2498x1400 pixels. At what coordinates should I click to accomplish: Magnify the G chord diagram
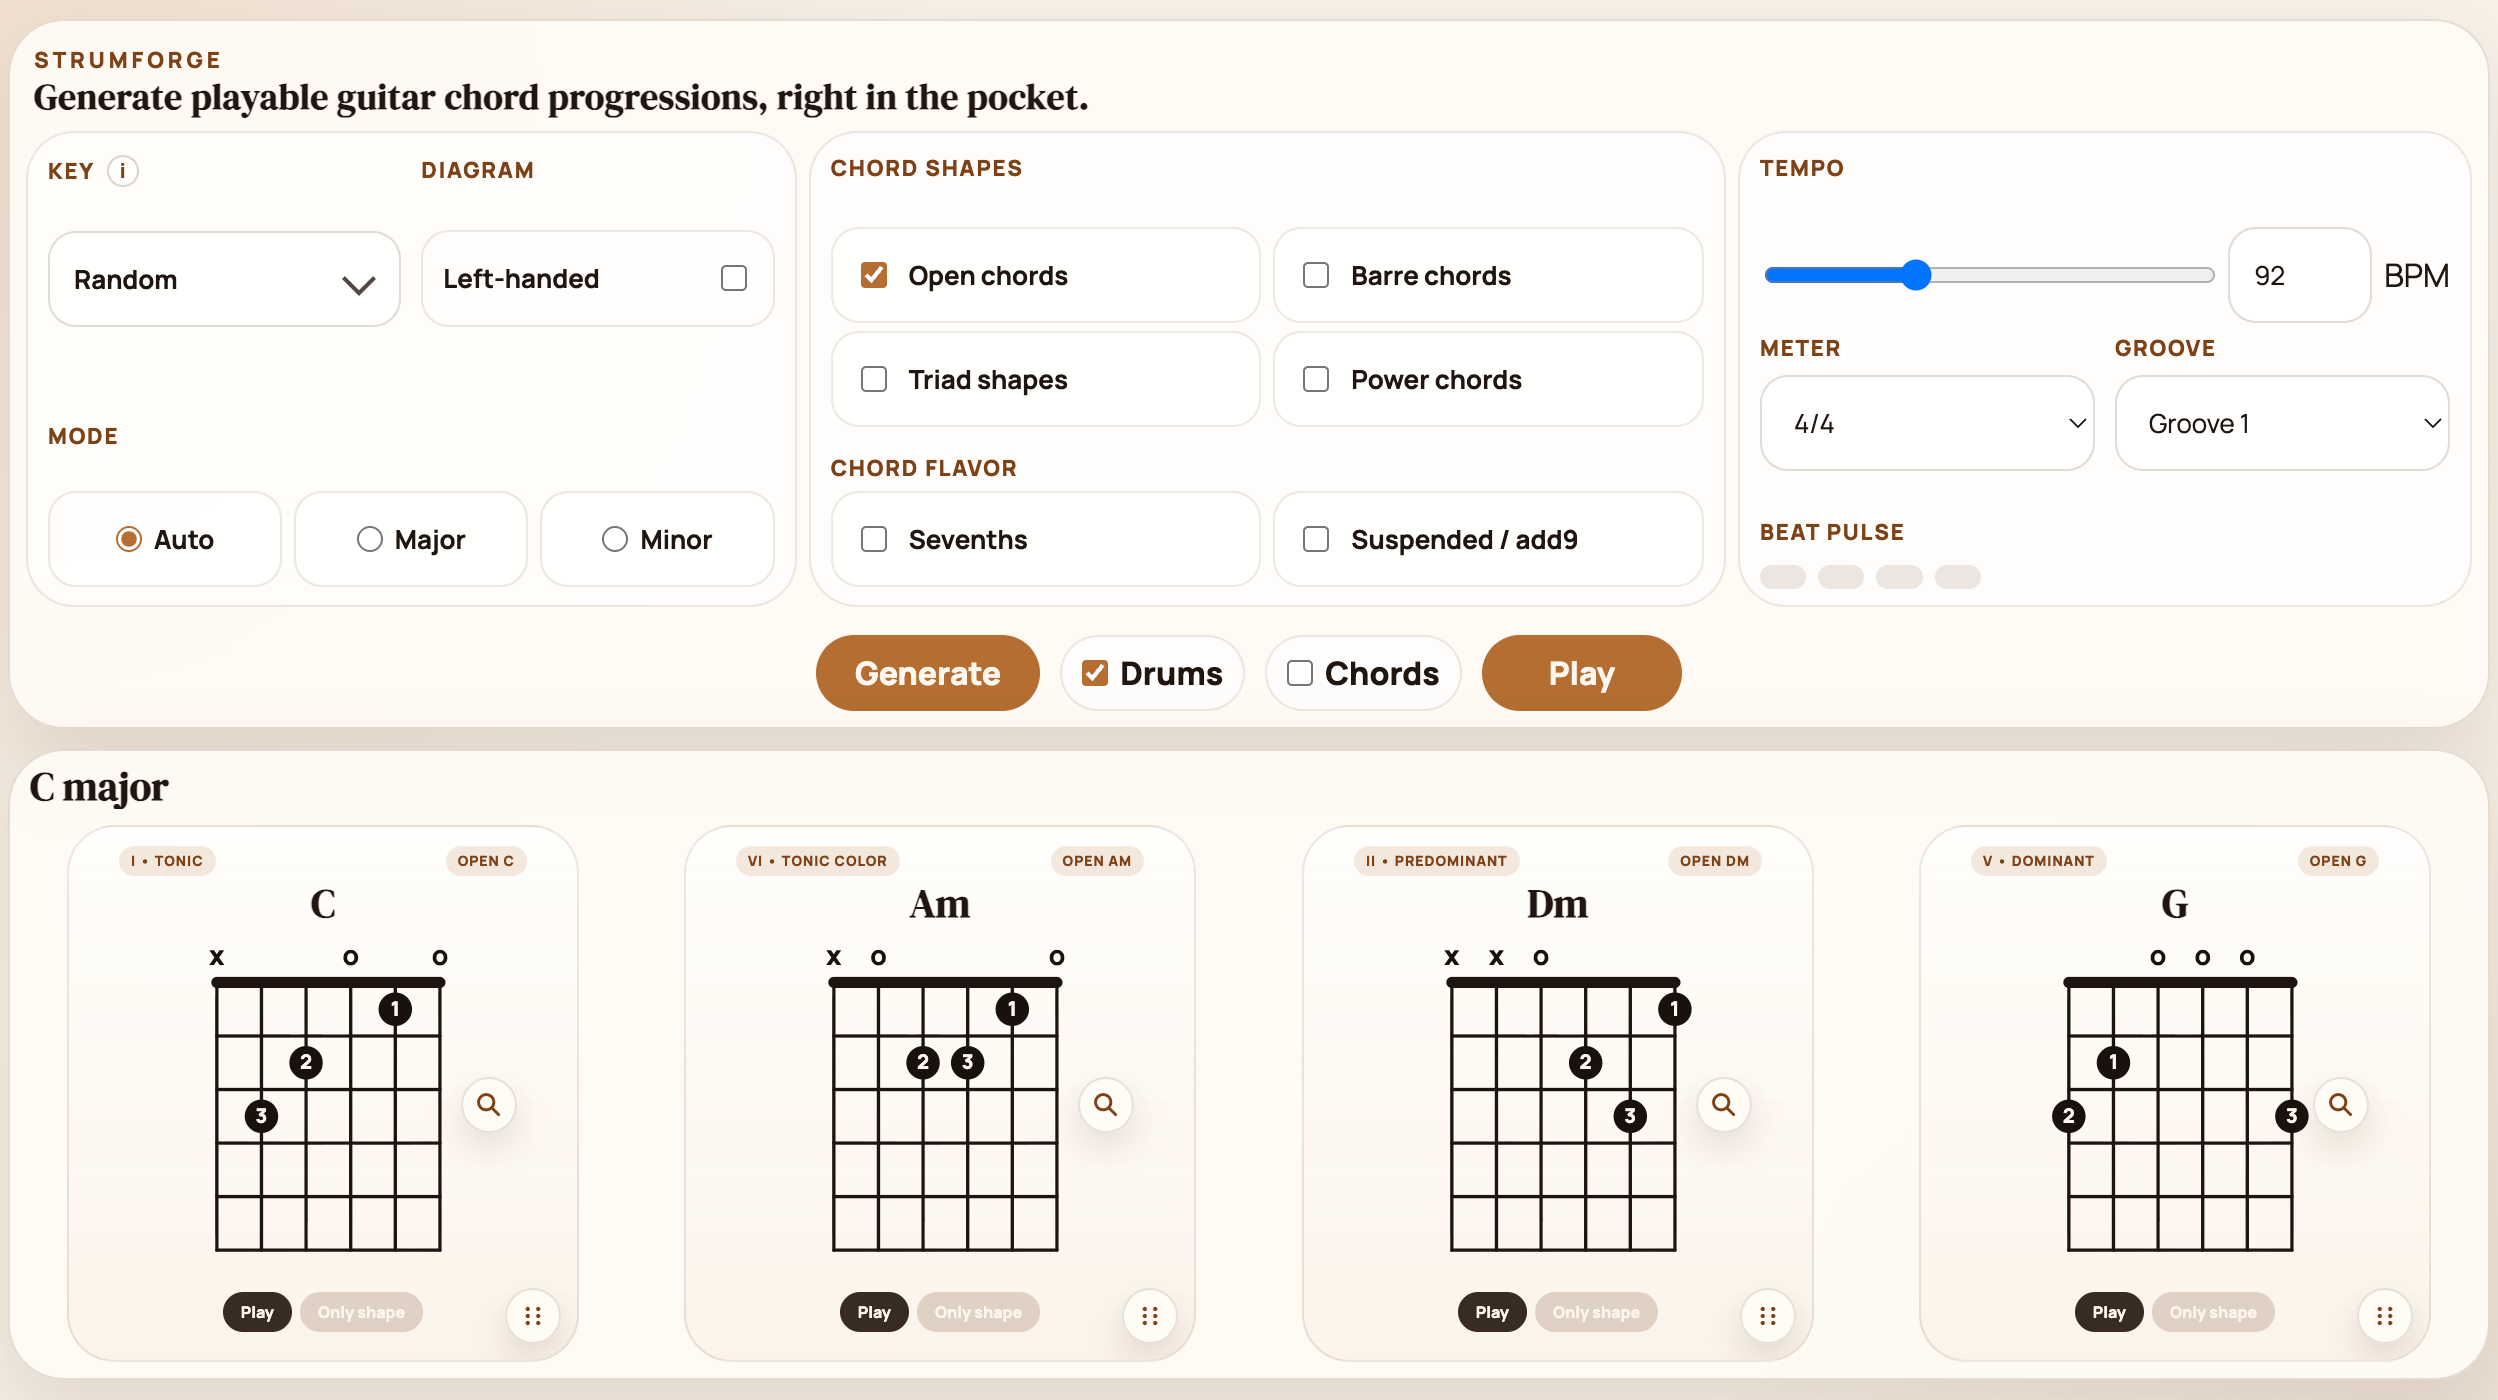(x=2340, y=1105)
